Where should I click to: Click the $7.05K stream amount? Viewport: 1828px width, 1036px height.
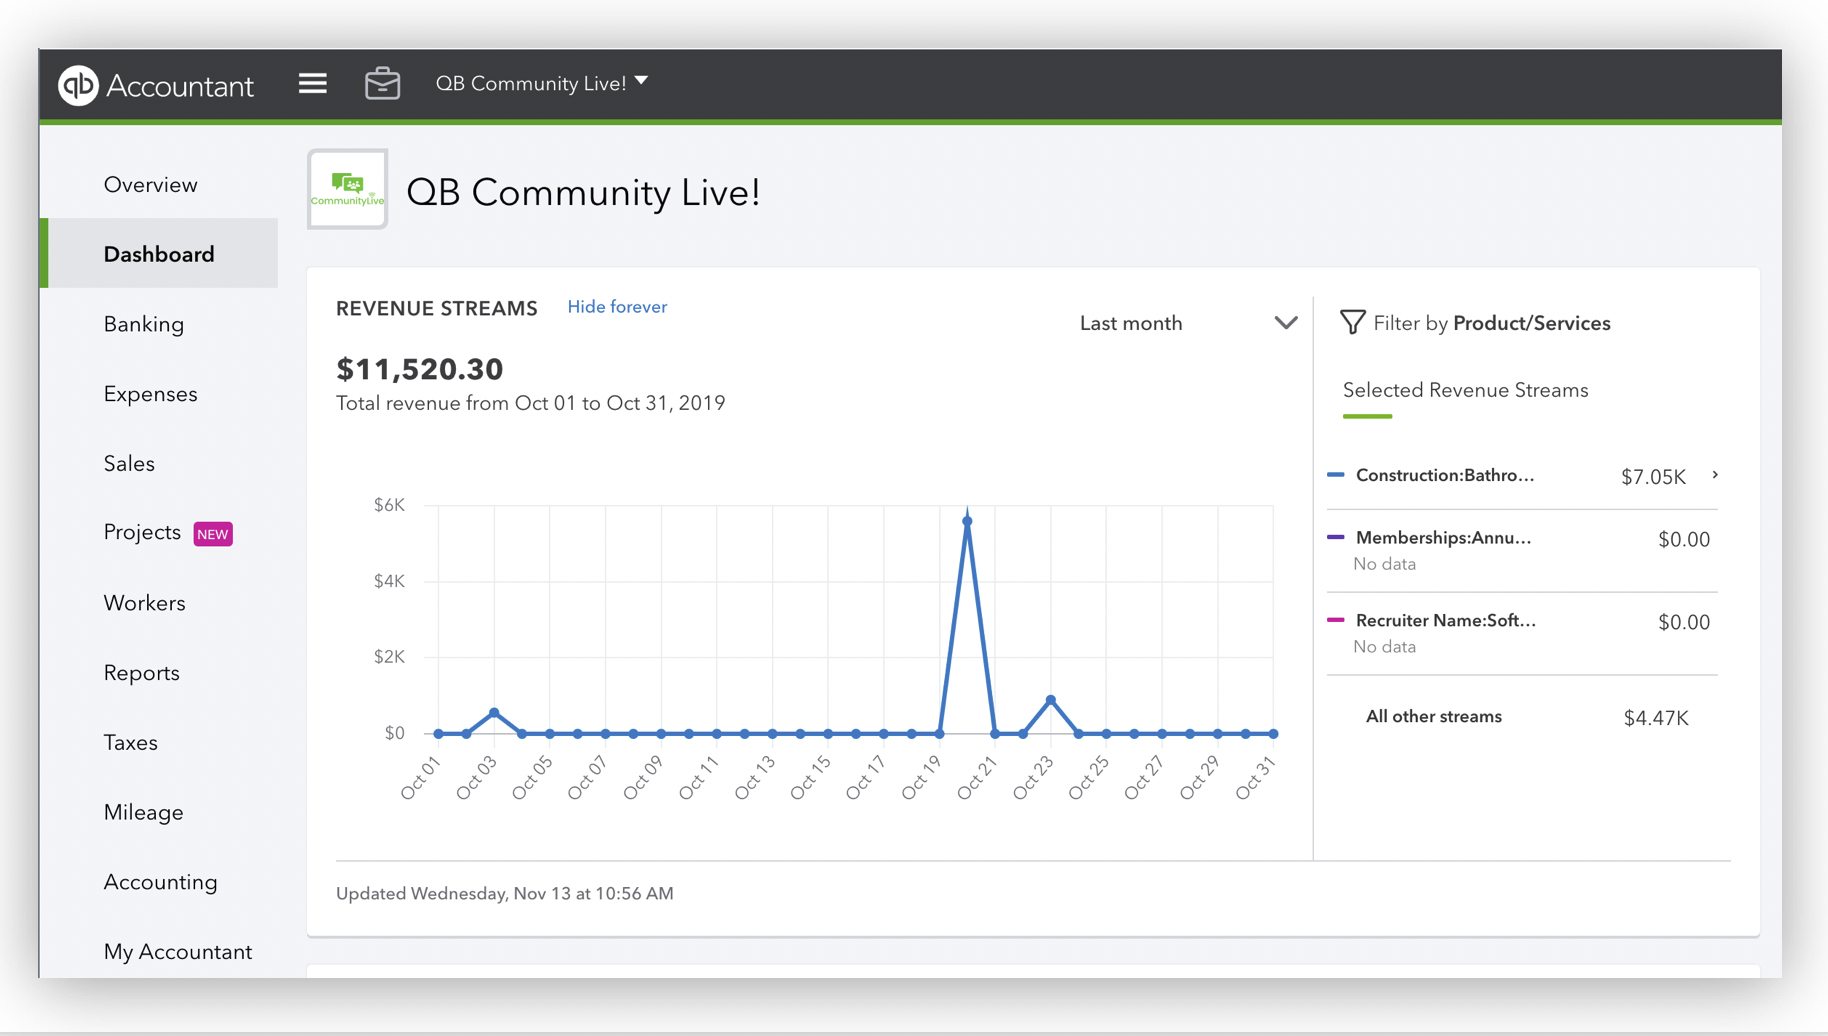pos(1653,477)
